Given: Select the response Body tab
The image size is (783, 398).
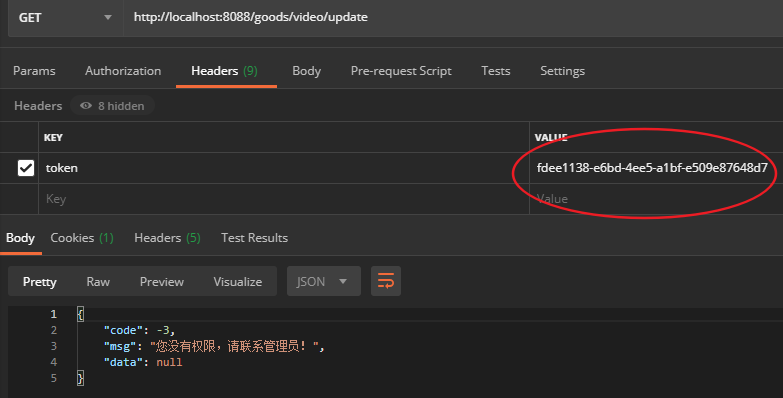Looking at the screenshot, I should [20, 238].
